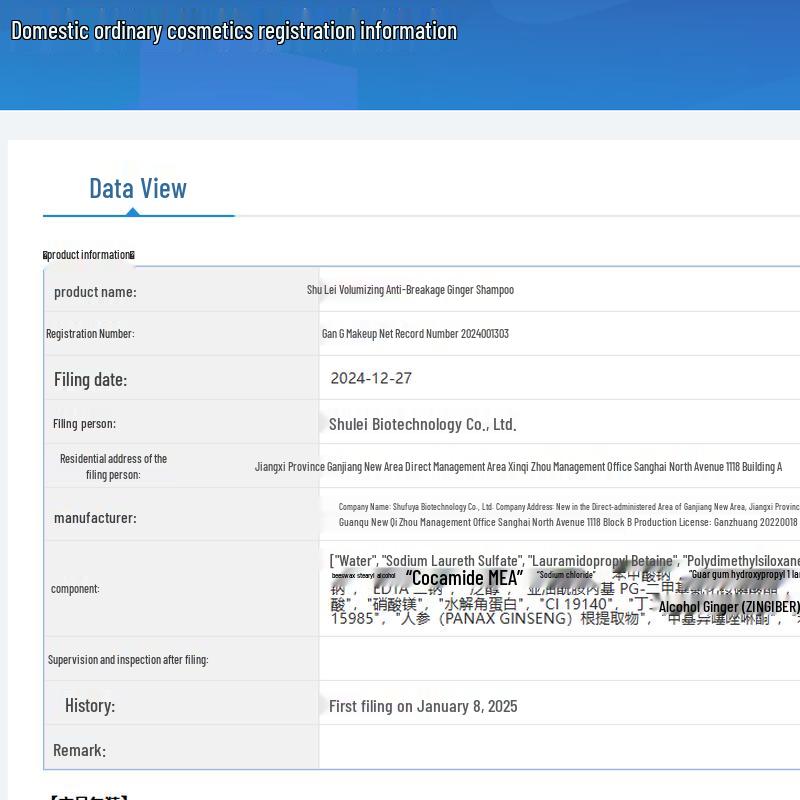This screenshot has height=800, width=800.
Task: Select the Jiangxi Province residential address text
Action: (x=518, y=467)
